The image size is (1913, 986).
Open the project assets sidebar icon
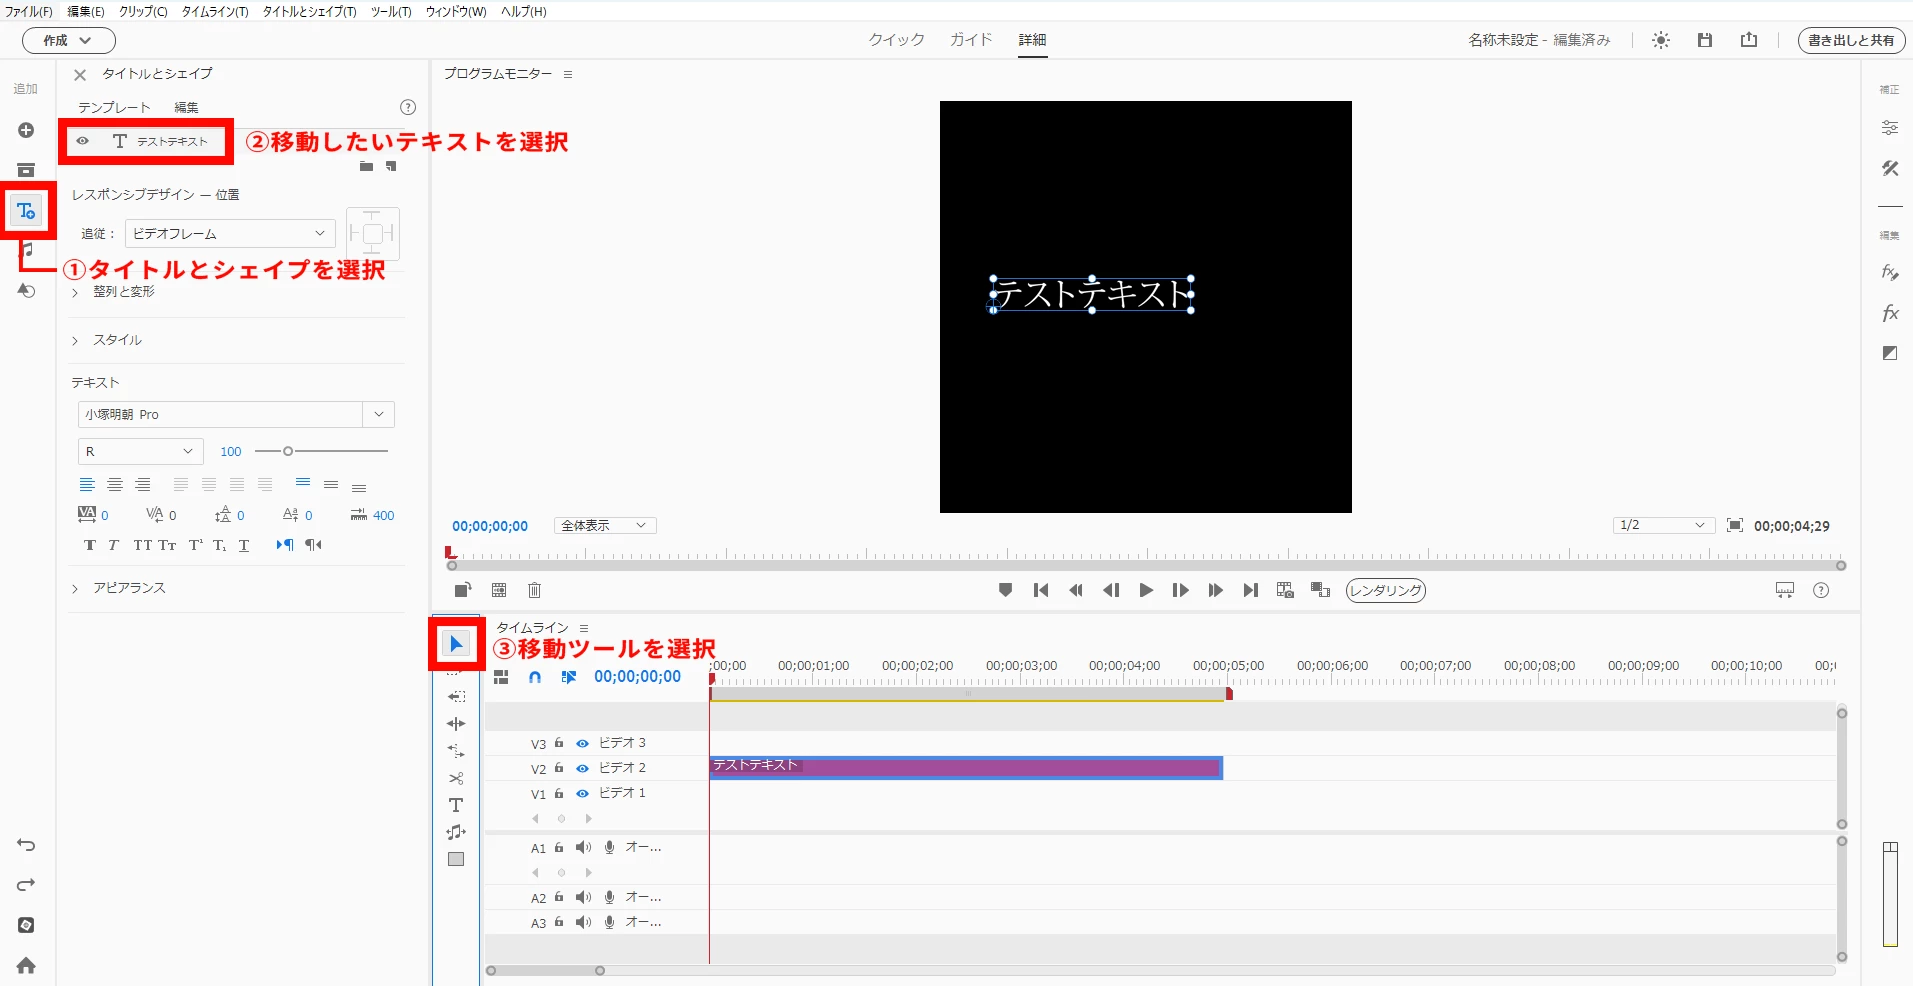coord(26,170)
